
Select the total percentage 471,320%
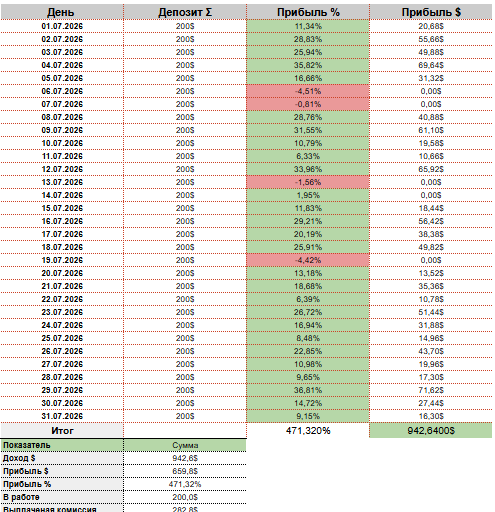point(308,431)
